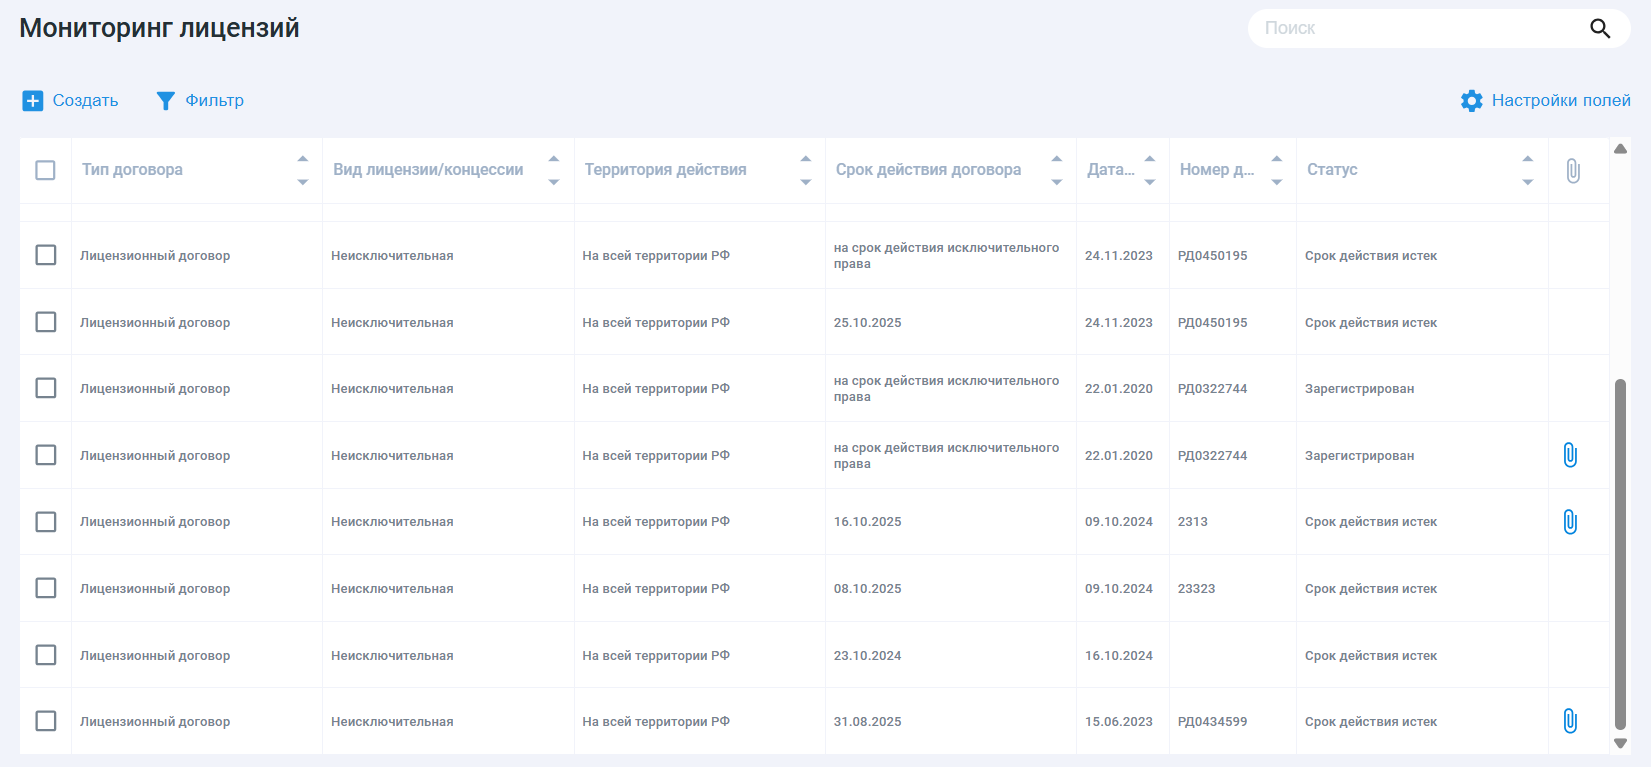Open Настройки полей link
1651x767 pixels.
point(1560,101)
